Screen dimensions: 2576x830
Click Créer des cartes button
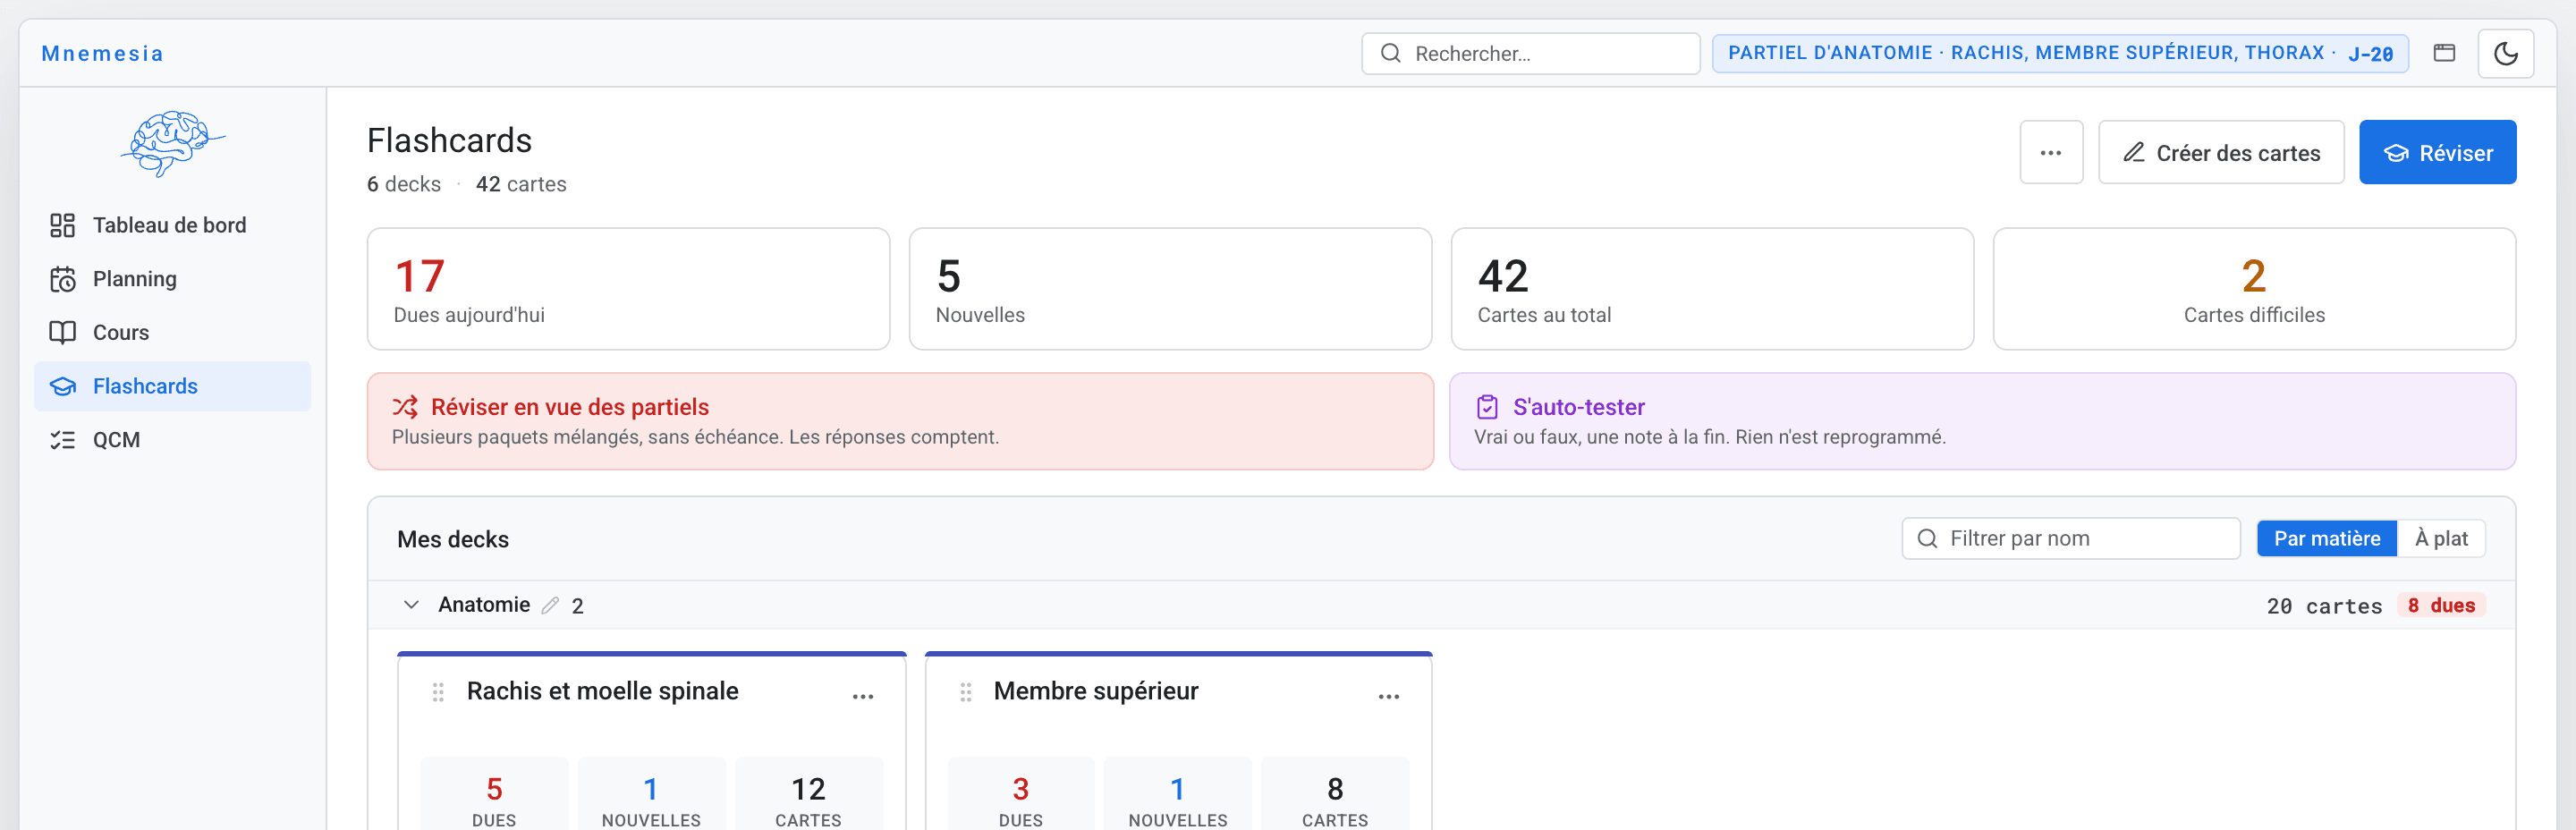(x=2220, y=153)
